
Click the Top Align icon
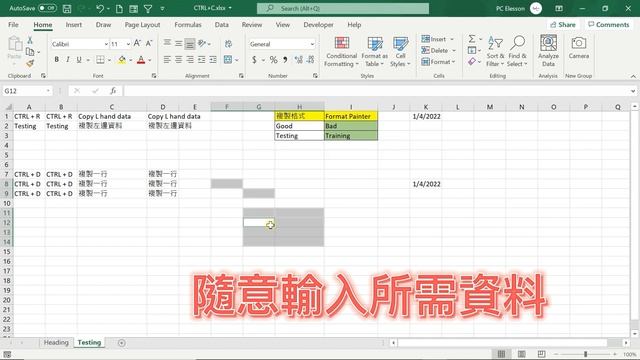167,43
